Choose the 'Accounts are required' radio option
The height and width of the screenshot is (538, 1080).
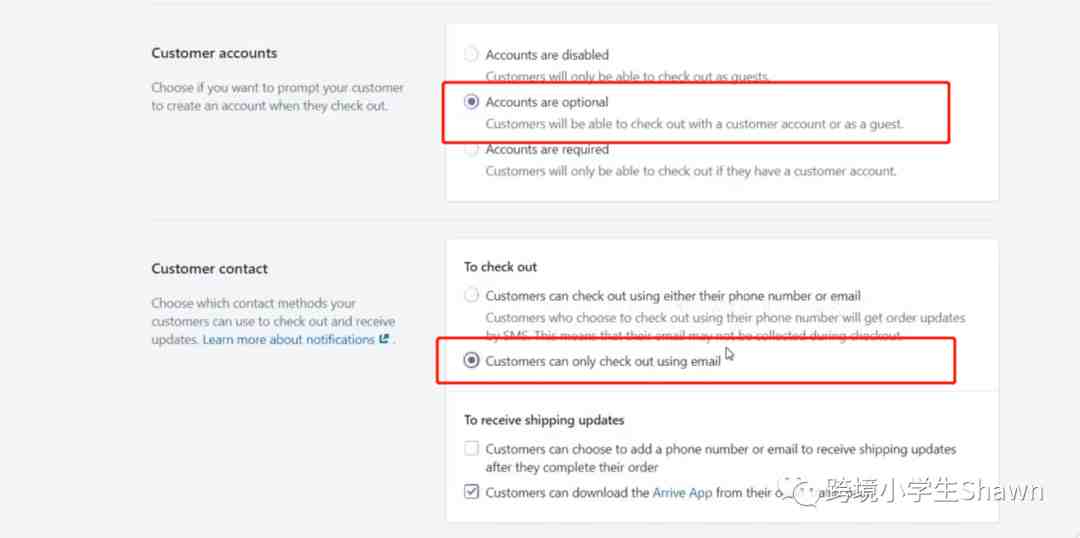pyautogui.click(x=471, y=150)
